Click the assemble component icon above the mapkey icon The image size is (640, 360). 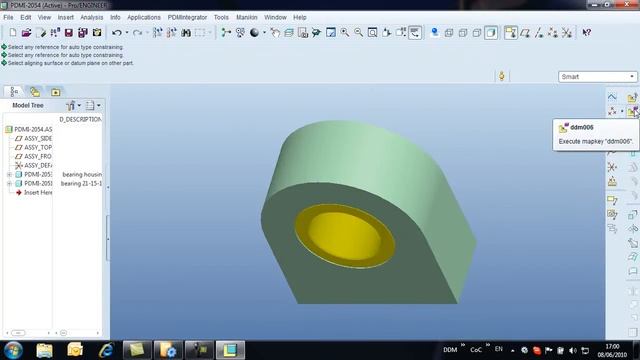tap(632, 97)
